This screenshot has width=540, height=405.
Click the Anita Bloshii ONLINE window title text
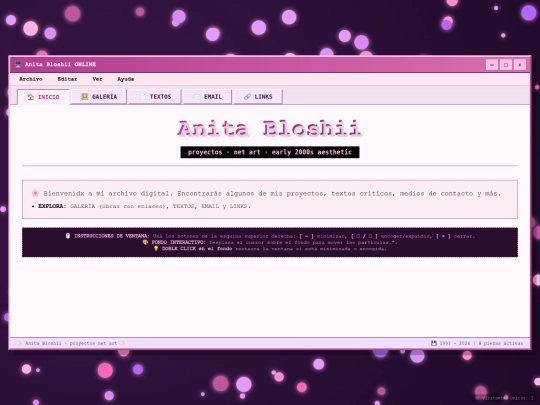(60, 64)
